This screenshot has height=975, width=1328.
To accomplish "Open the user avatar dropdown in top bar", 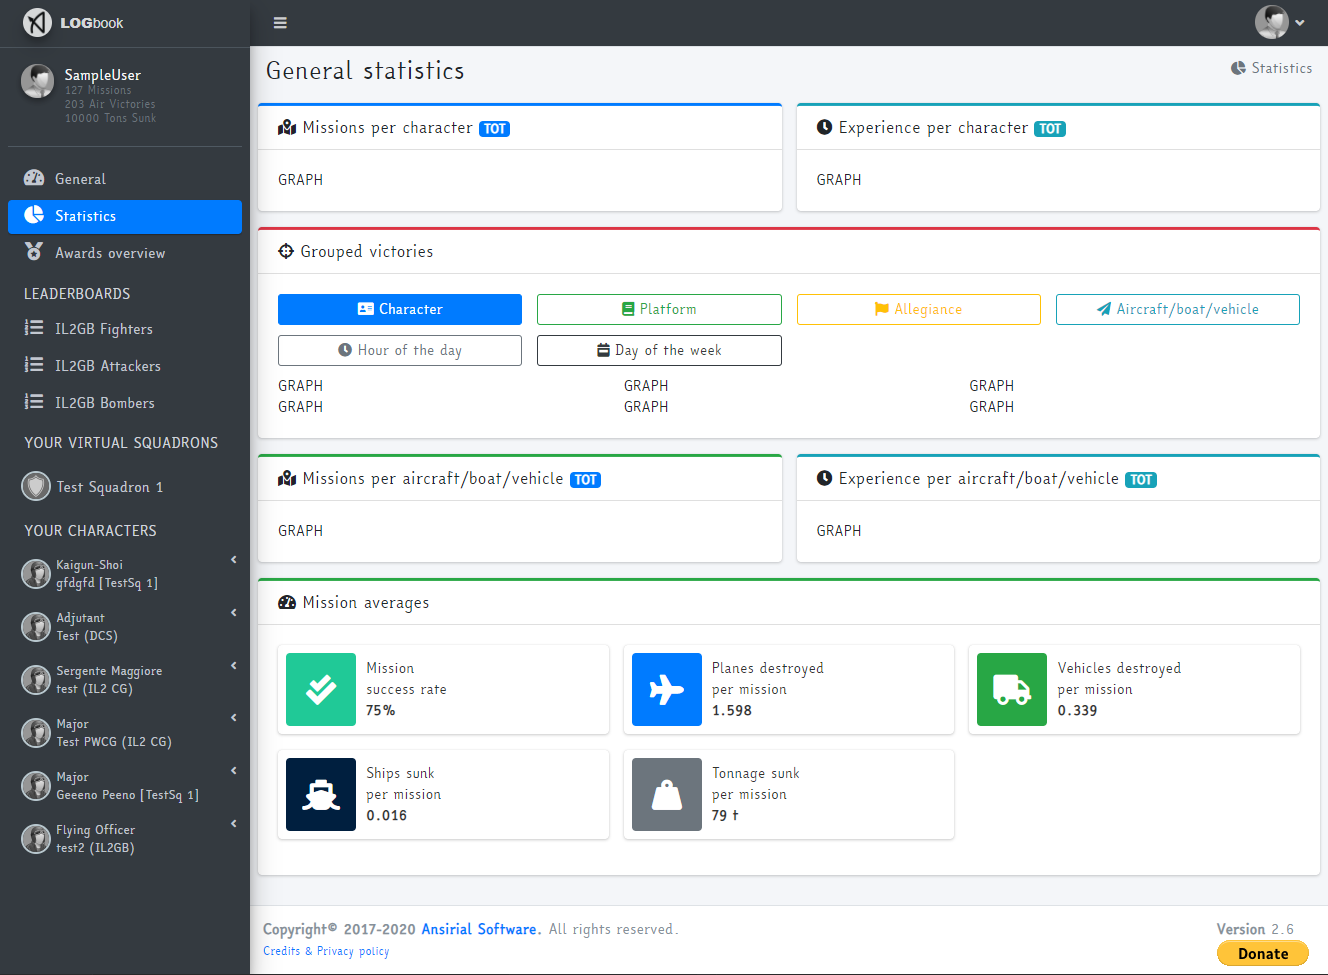I will coord(1280,22).
